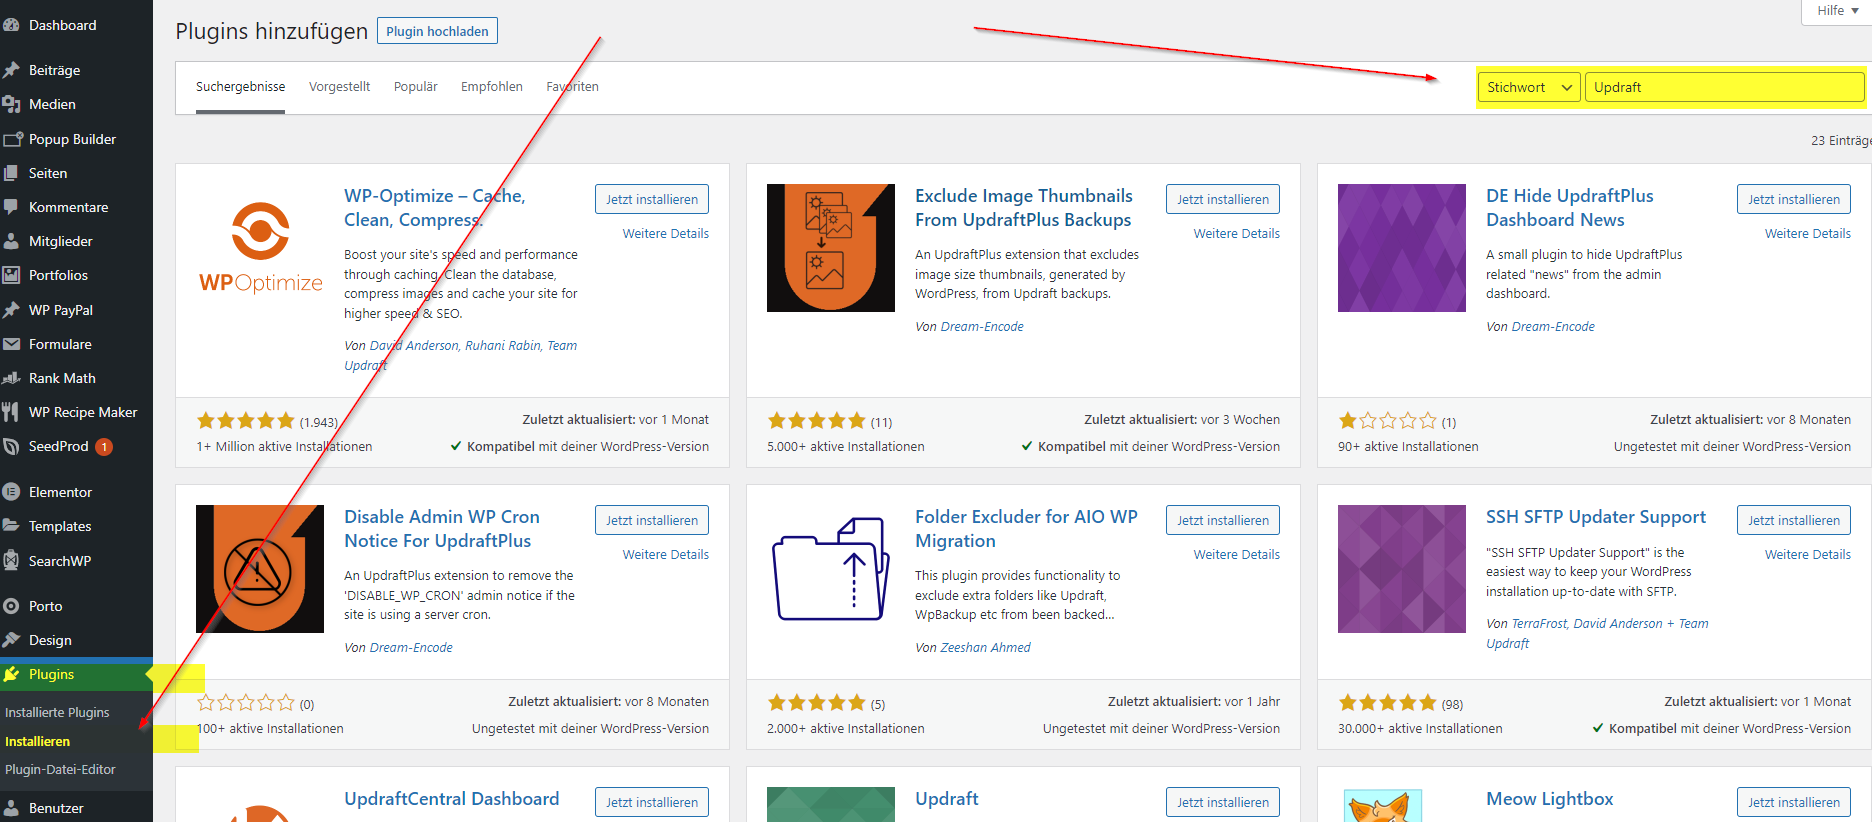Click the Plugin hochladen button
The height and width of the screenshot is (822, 1872).
point(437,31)
